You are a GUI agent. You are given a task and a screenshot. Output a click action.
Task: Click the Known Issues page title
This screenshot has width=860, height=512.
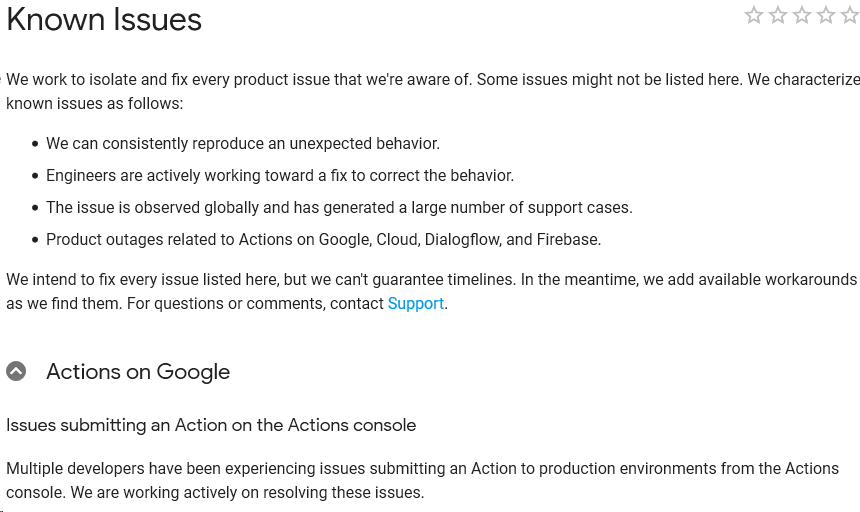104,20
